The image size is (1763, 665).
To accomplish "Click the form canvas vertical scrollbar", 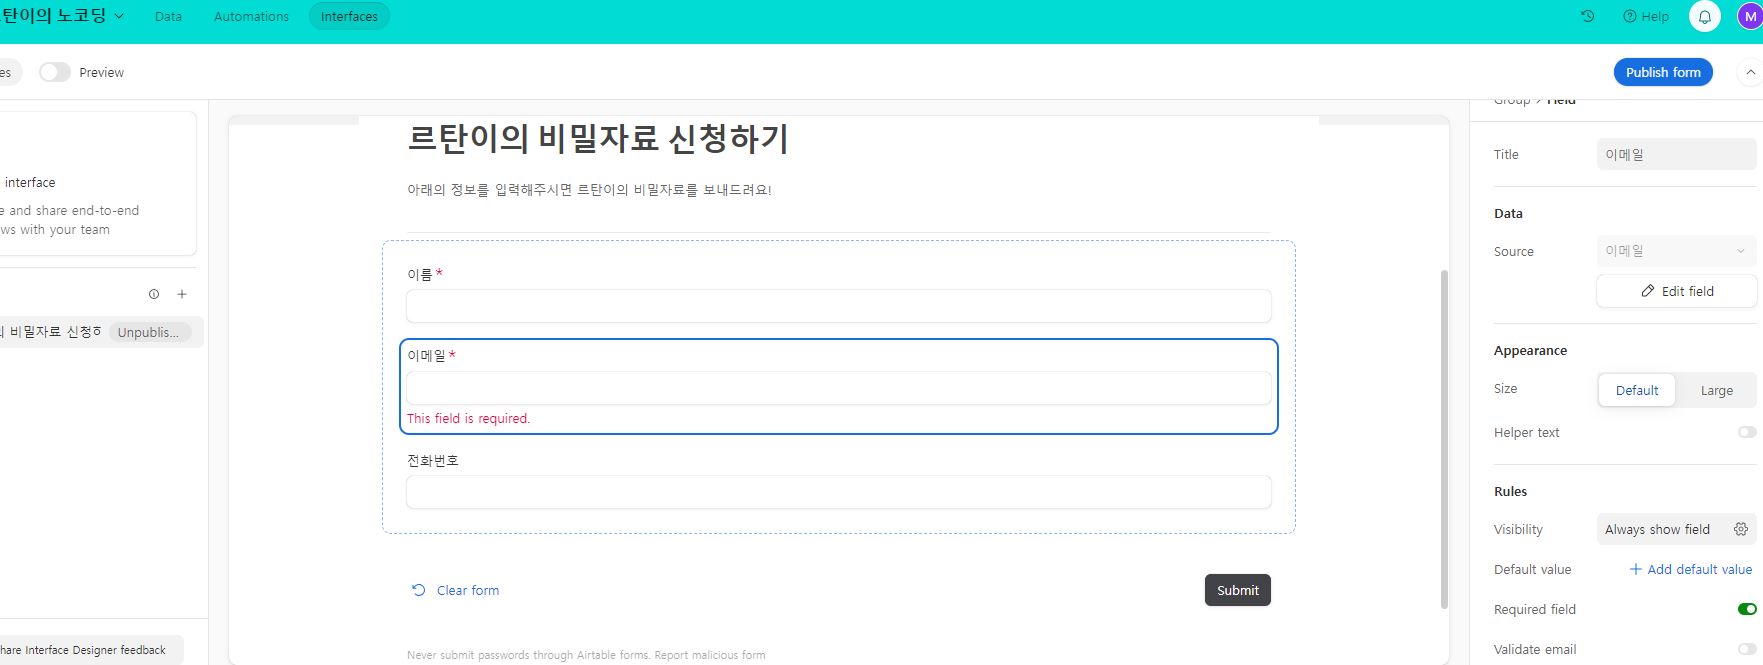I will coord(1444,438).
